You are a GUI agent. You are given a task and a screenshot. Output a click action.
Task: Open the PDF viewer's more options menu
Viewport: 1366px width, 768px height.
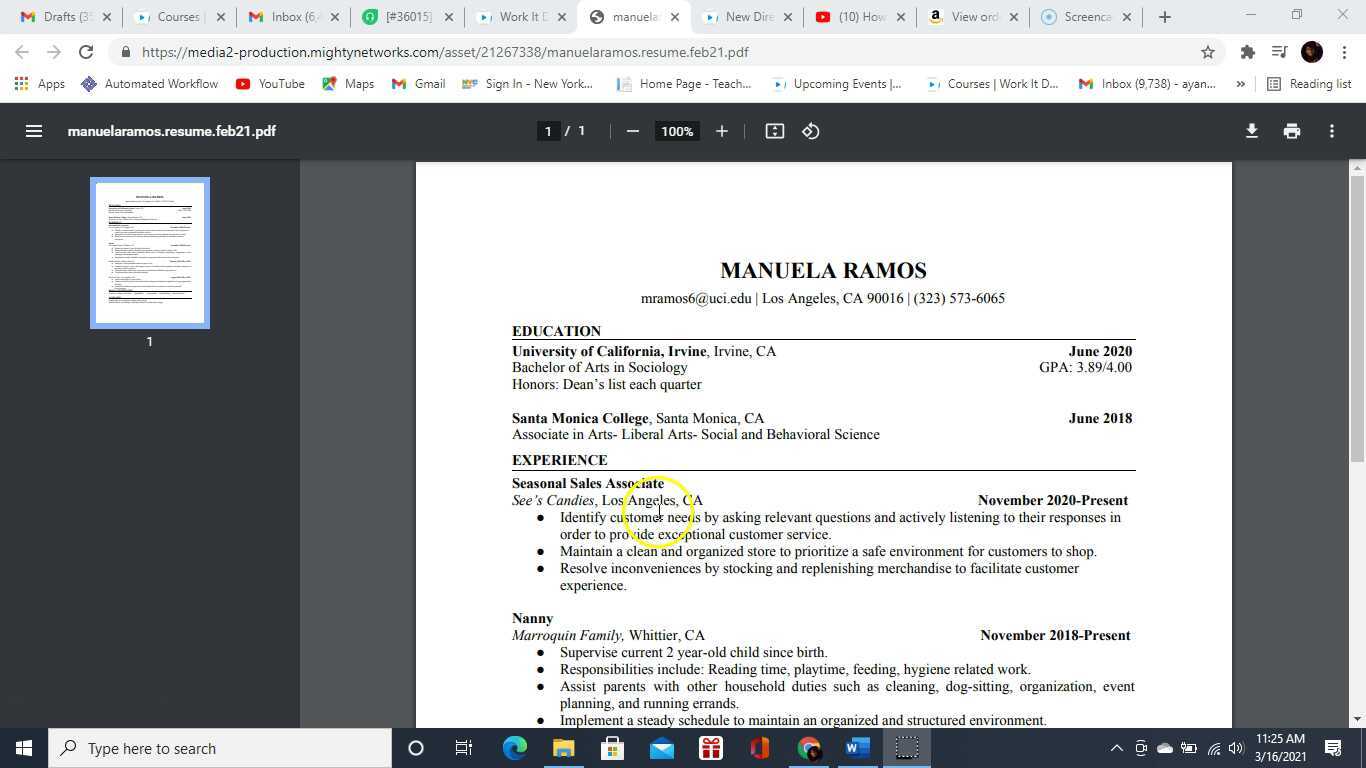pyautogui.click(x=1332, y=131)
